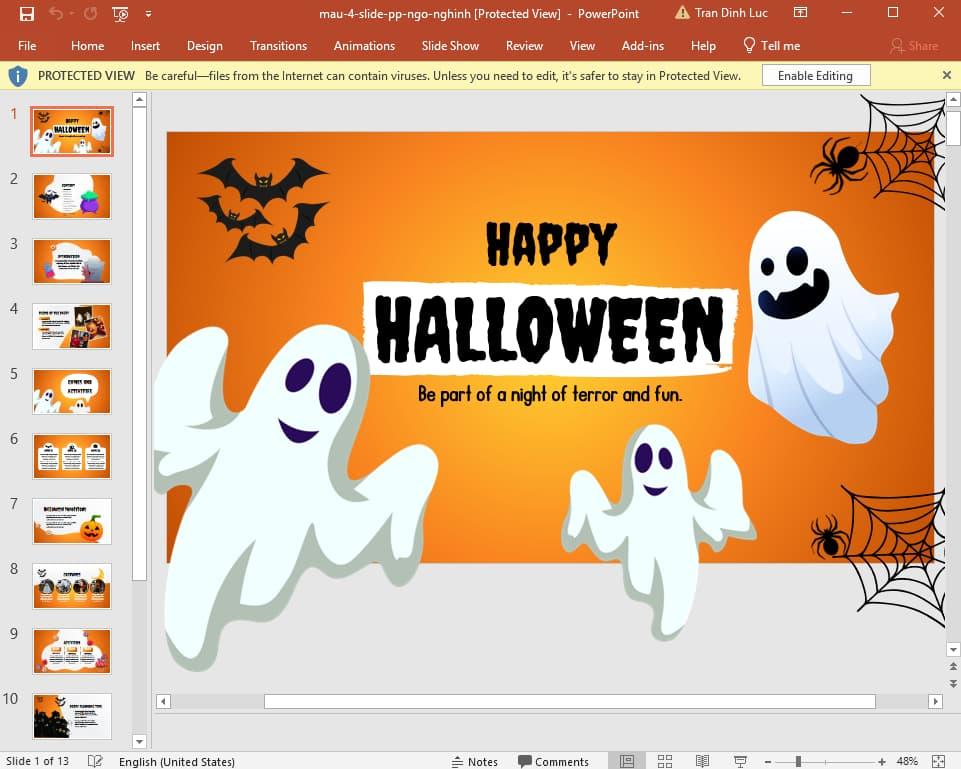The image size is (961, 769).
Task: Open the Slide Show ribbon tab
Action: tap(450, 45)
